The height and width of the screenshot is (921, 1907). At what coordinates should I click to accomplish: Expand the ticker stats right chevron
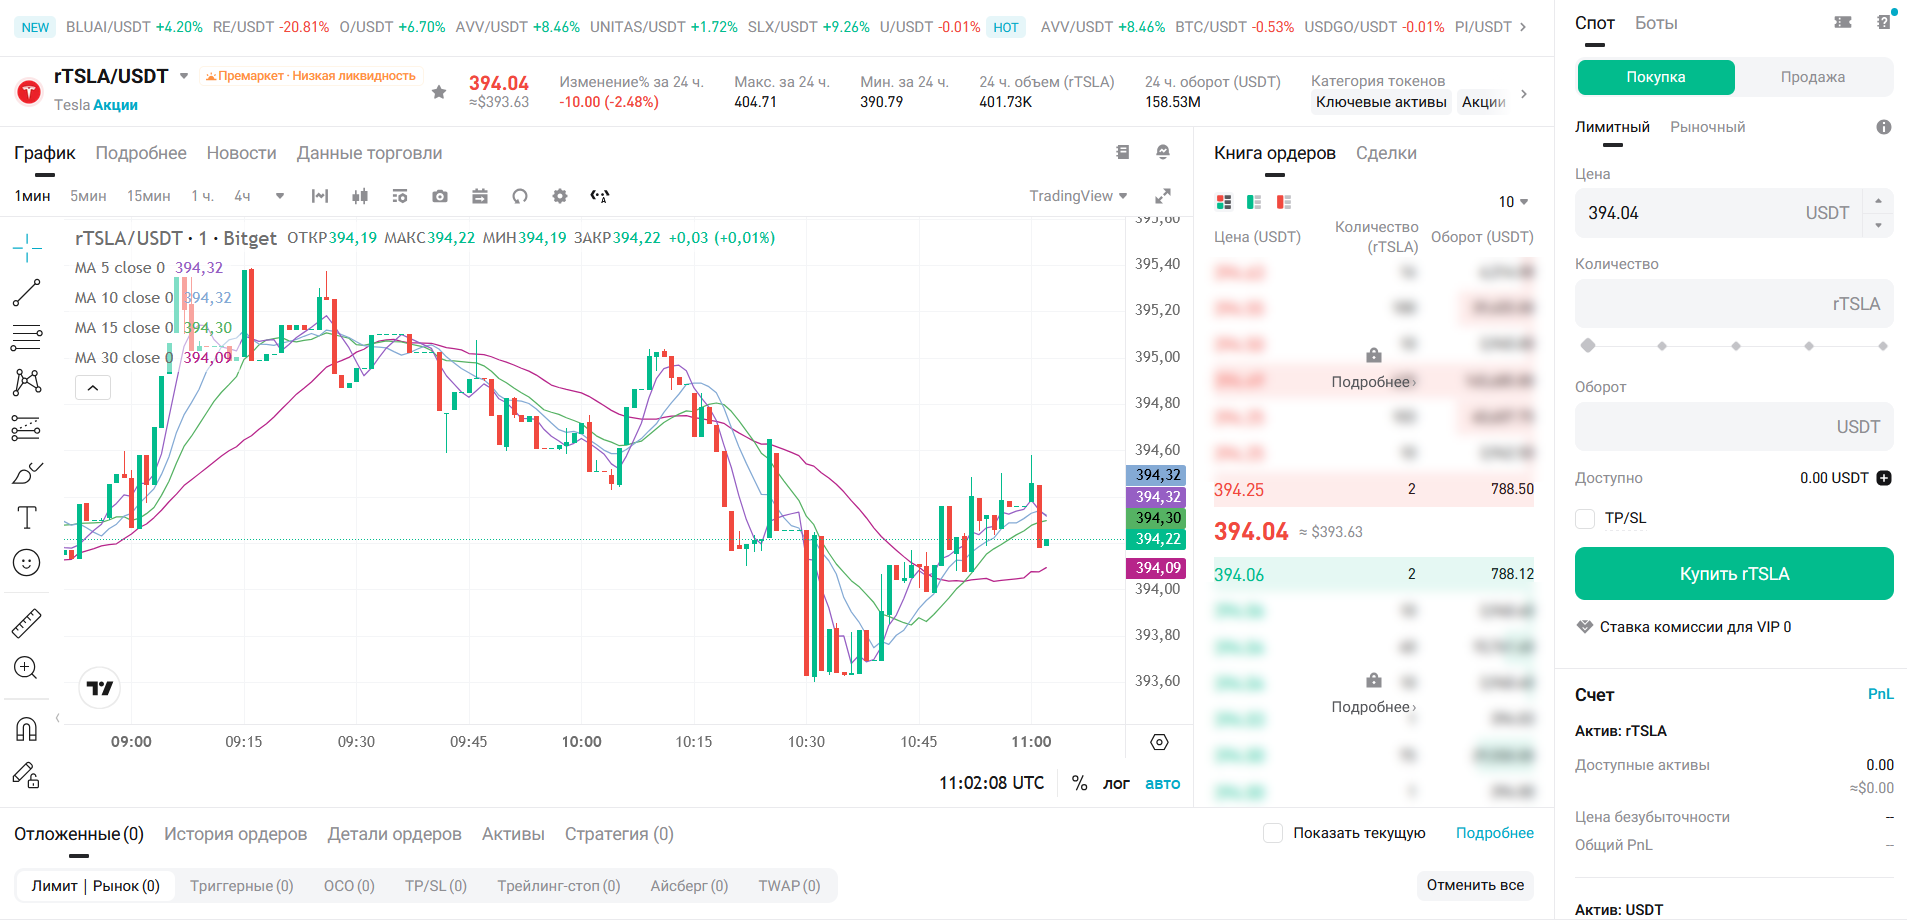(1523, 94)
